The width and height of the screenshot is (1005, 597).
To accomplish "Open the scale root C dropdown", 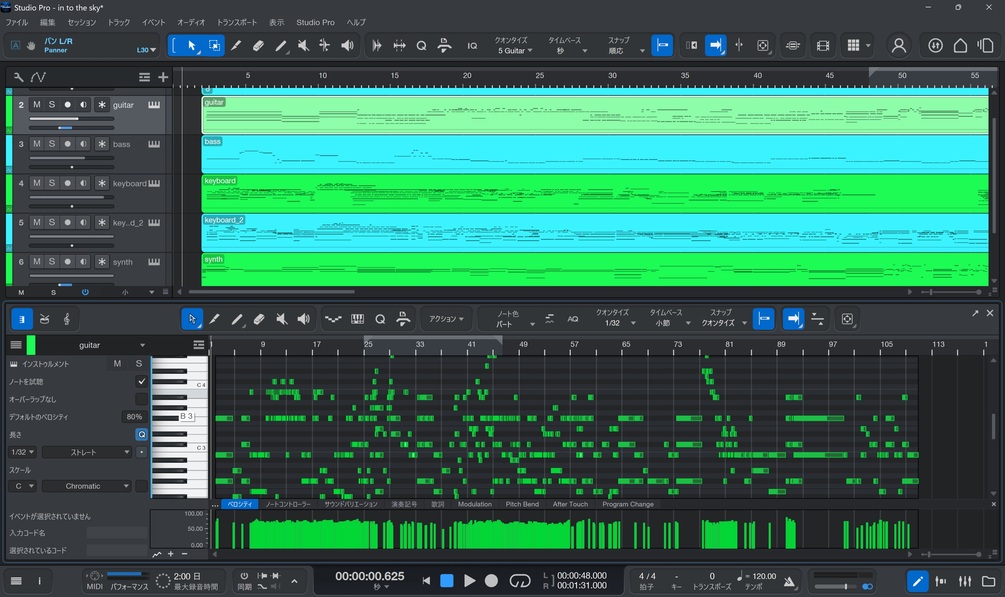I will (x=22, y=486).
